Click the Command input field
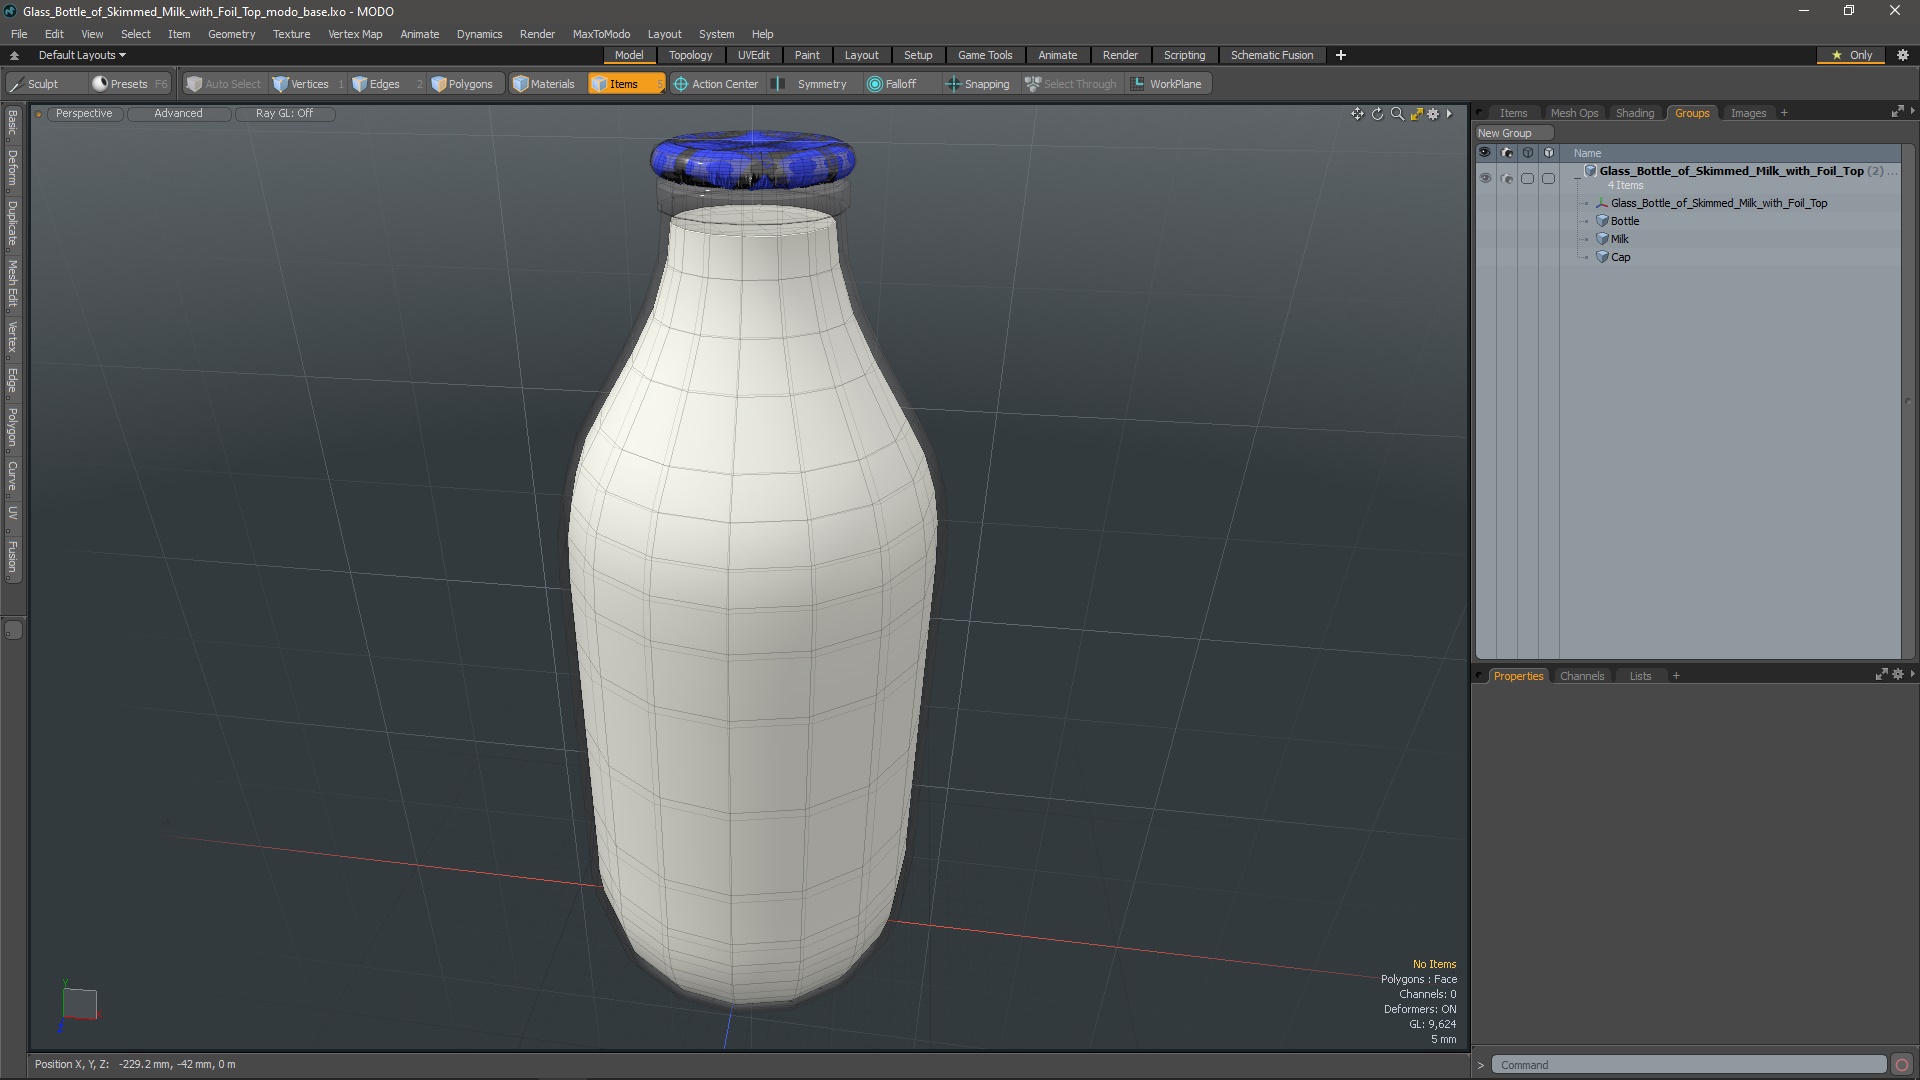Viewport: 1920px width, 1080px height. [1688, 1065]
